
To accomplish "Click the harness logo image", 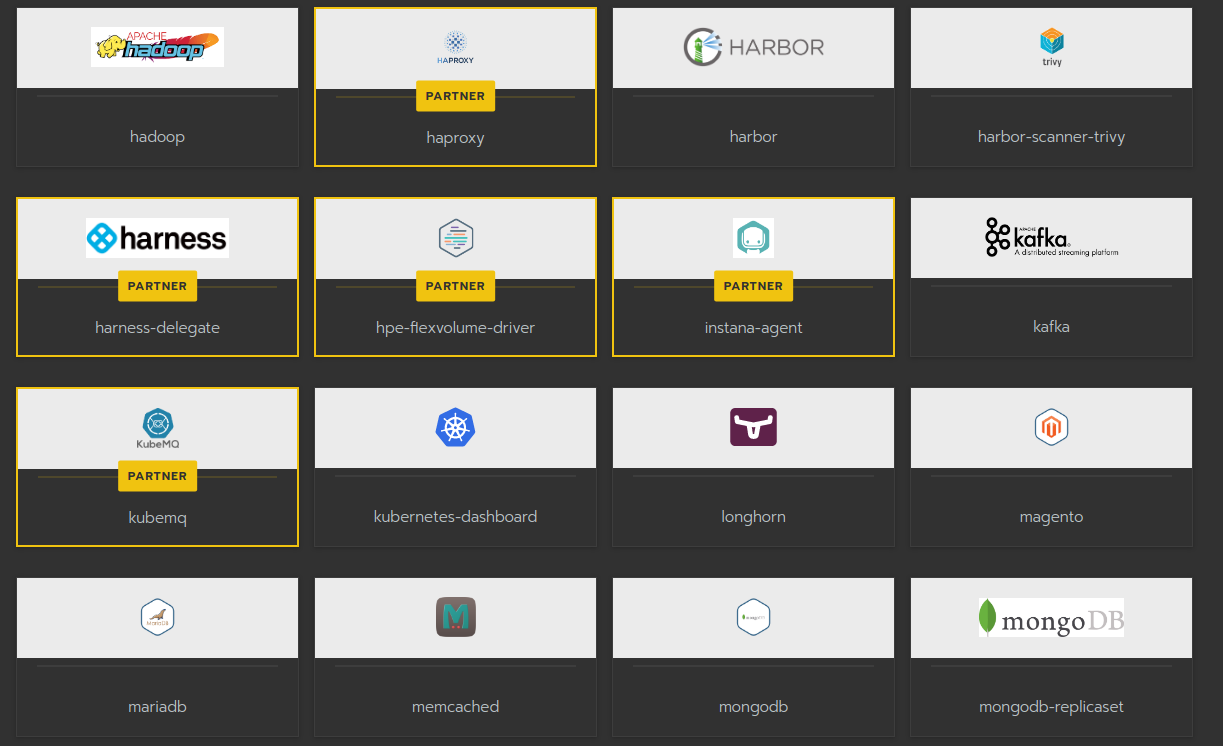I will coord(157,238).
